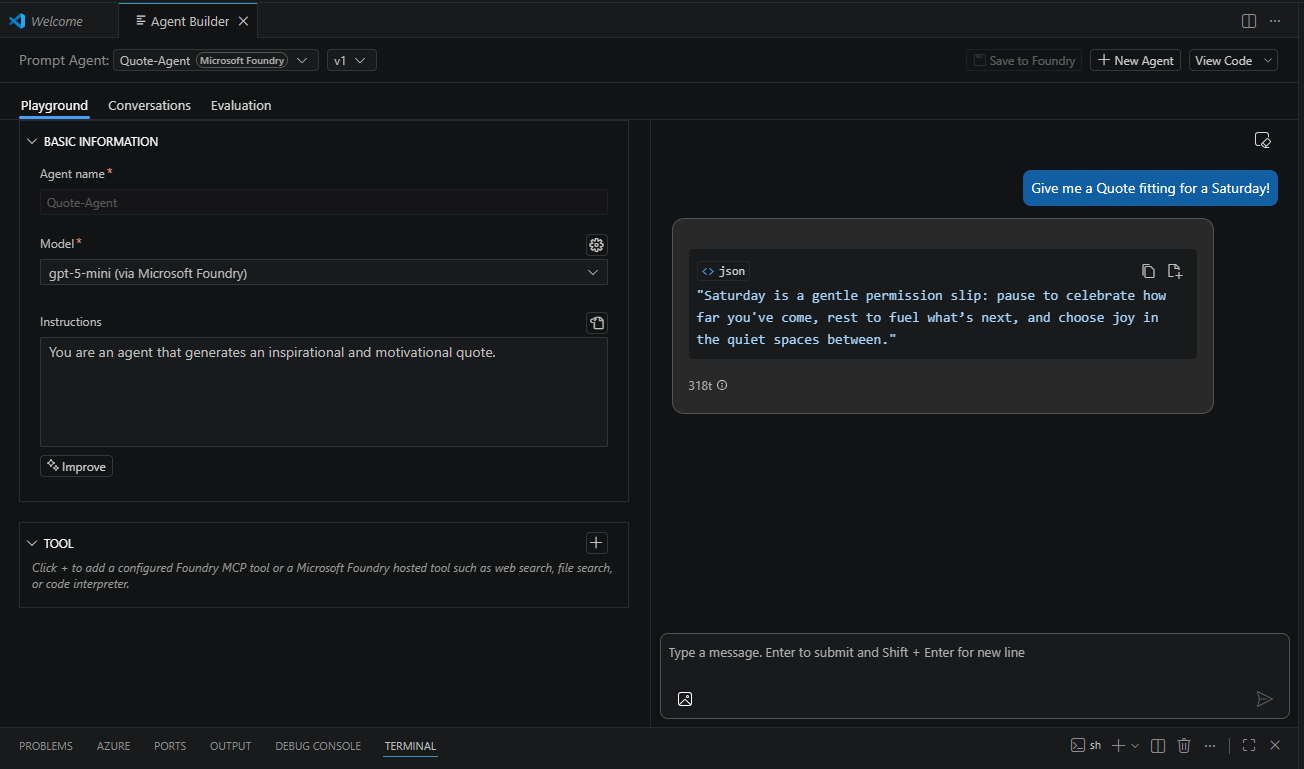Viewport: 1304px width, 769px height.
Task: Create a new terminal with plus icon
Action: point(1119,745)
